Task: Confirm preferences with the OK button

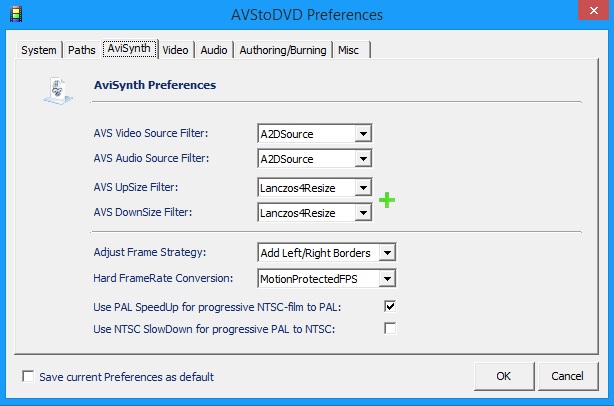Action: click(504, 376)
